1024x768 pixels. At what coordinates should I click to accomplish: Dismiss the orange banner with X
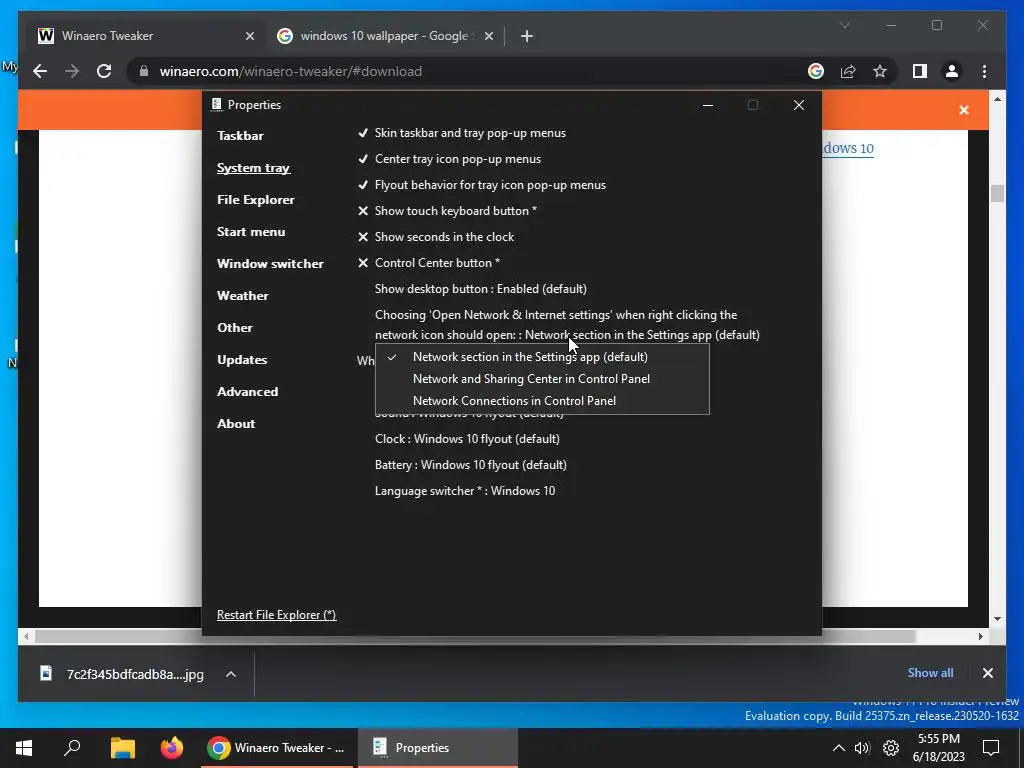tap(964, 110)
